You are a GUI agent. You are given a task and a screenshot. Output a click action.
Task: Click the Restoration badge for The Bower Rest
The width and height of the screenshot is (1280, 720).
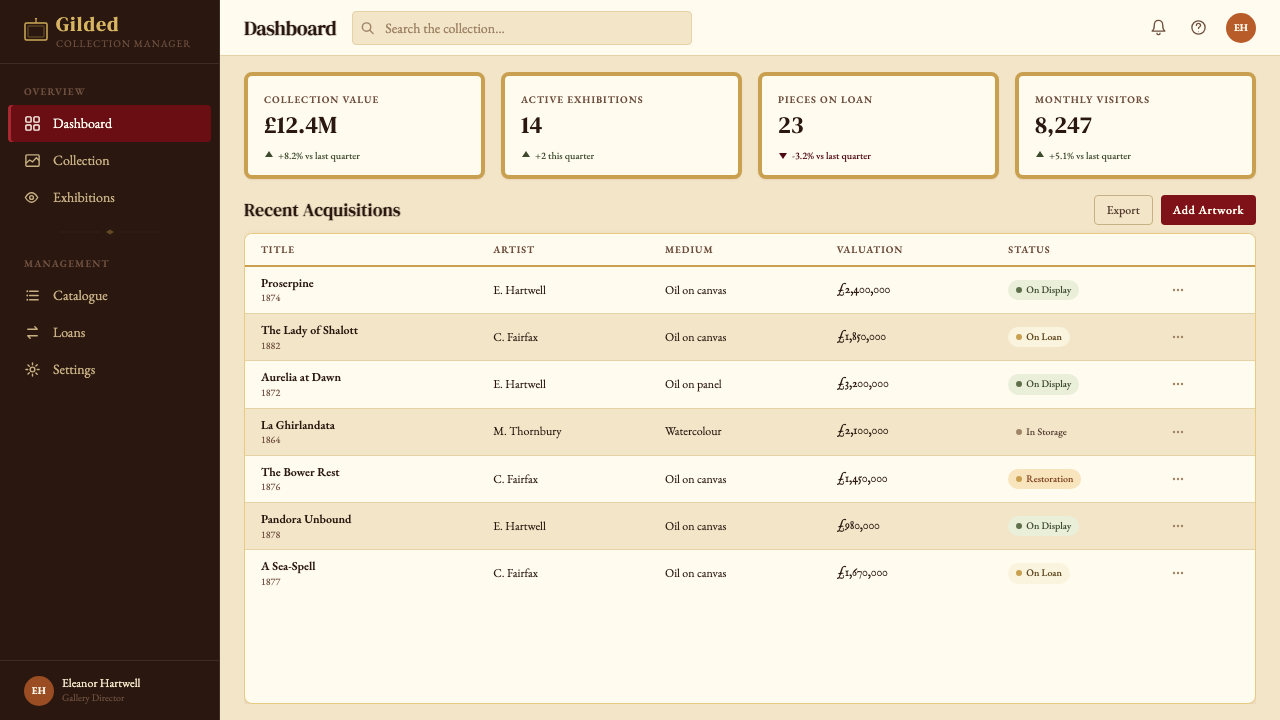click(1044, 479)
